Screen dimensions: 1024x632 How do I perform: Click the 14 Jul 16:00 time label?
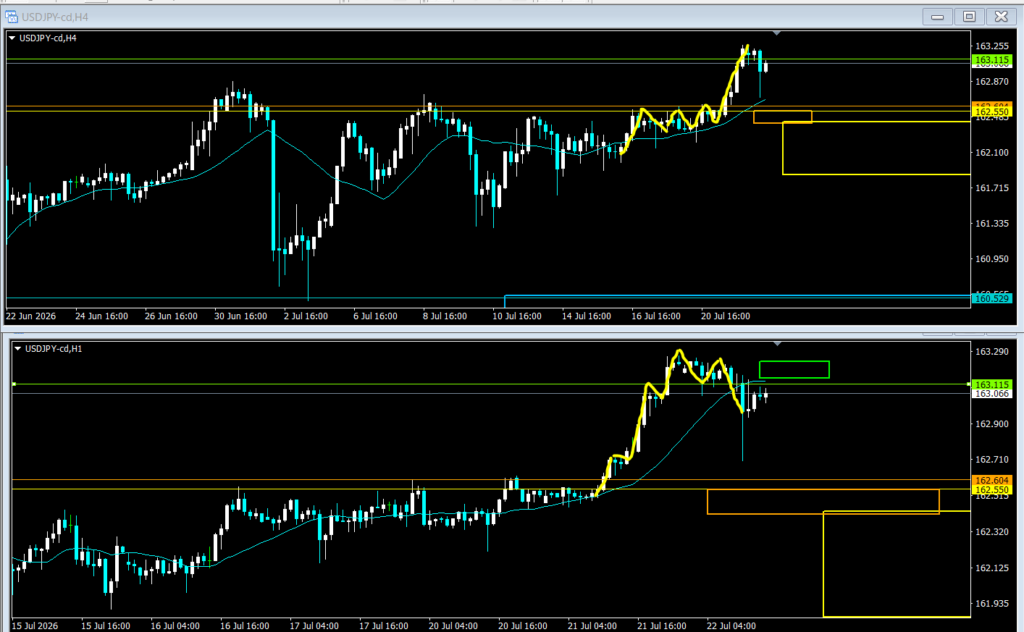point(586,316)
